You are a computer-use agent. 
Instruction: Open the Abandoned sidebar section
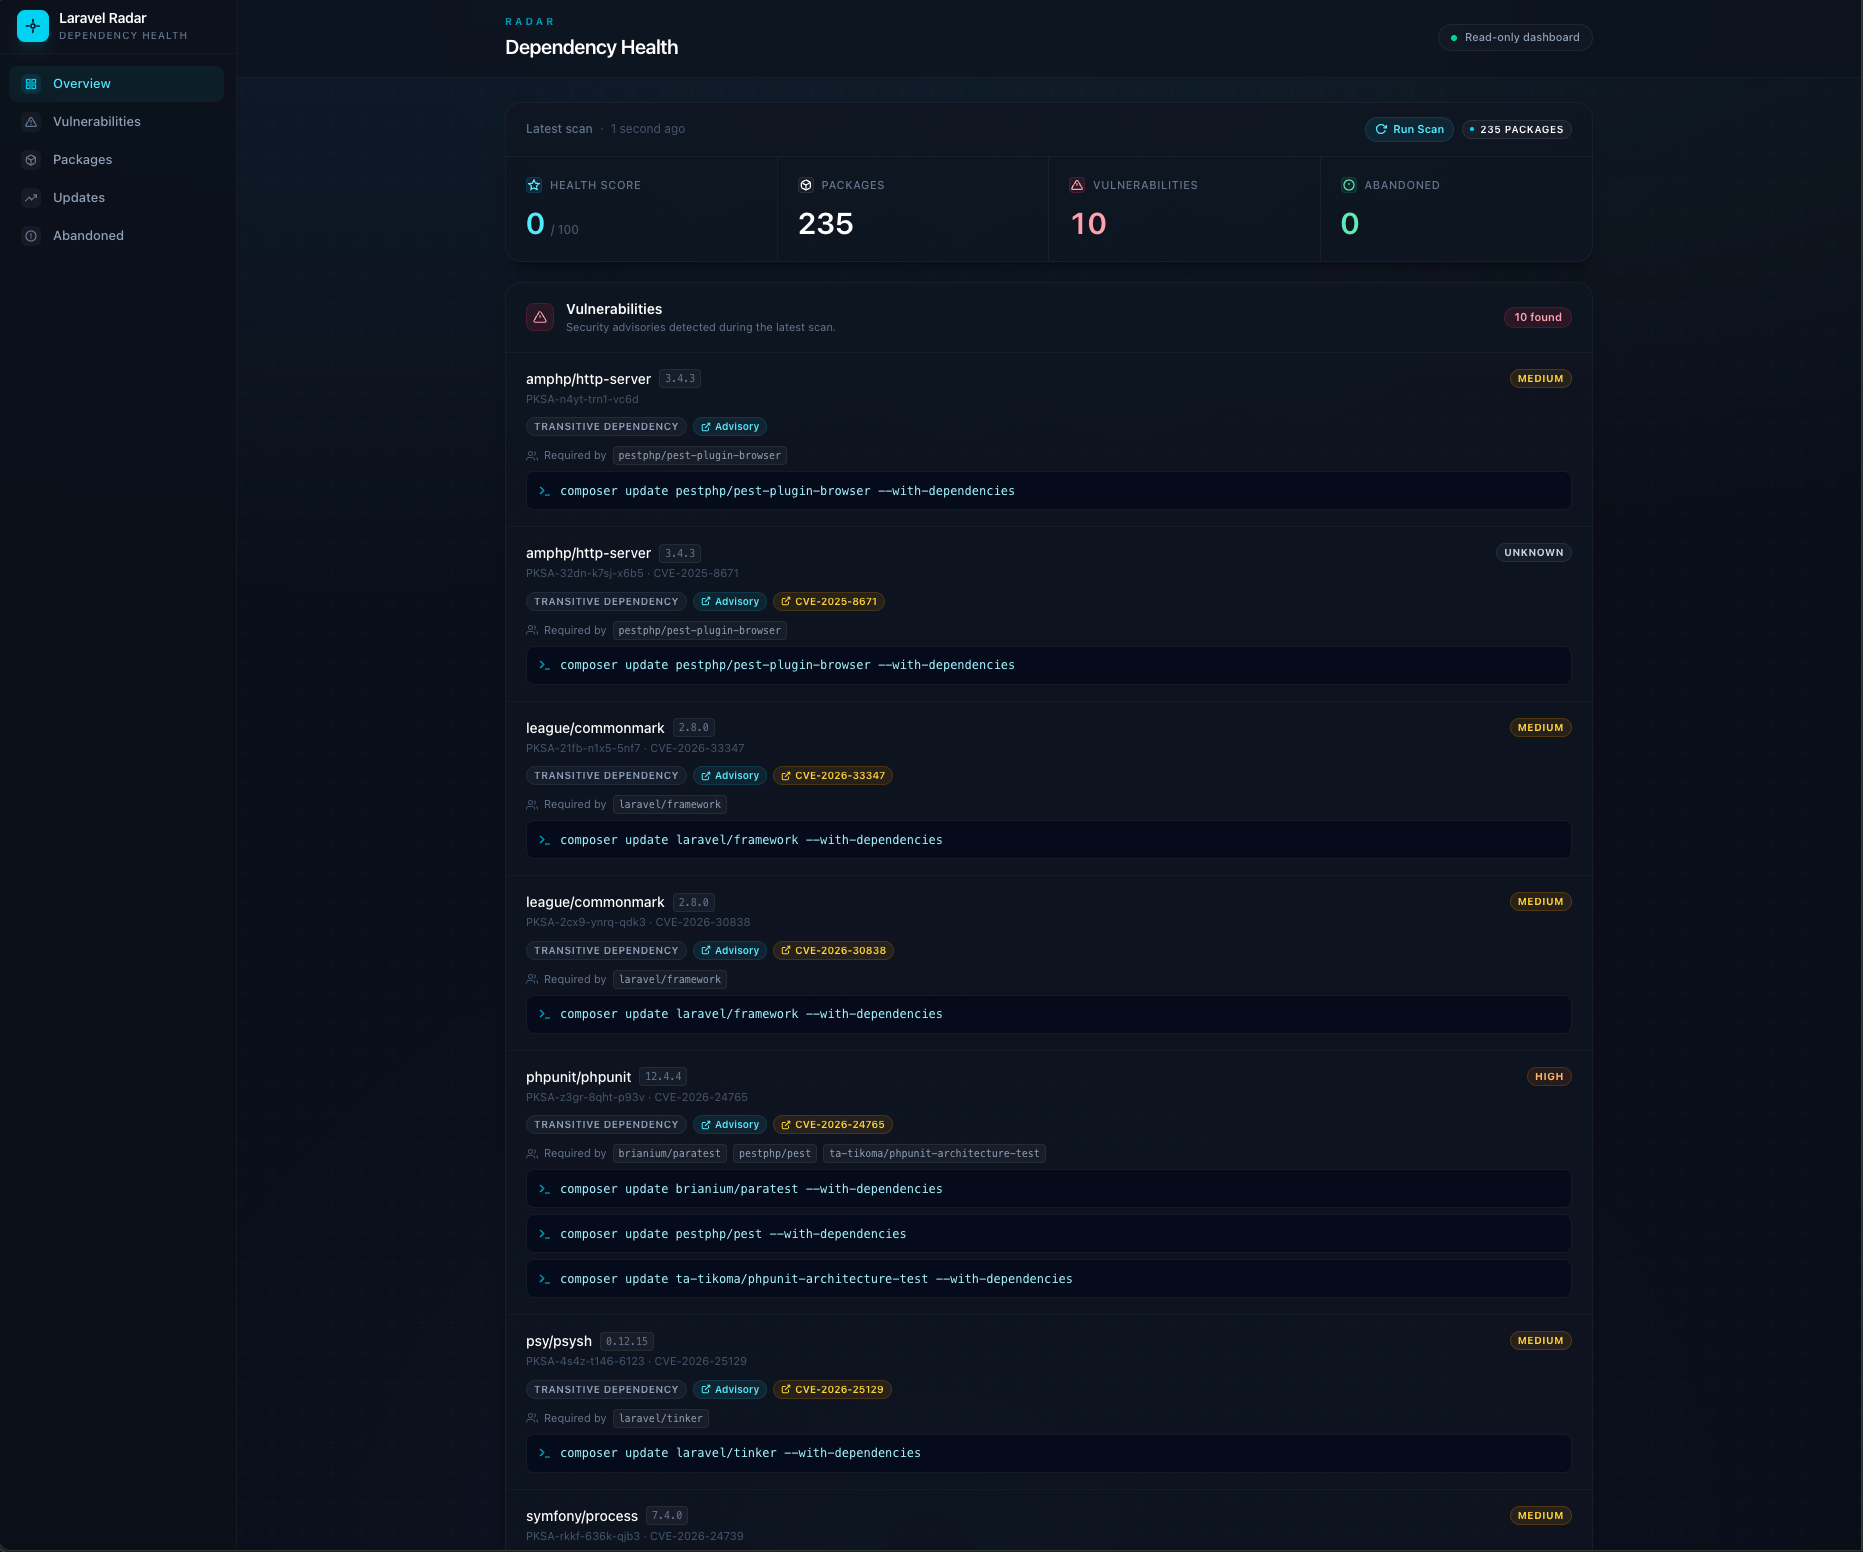116,236
